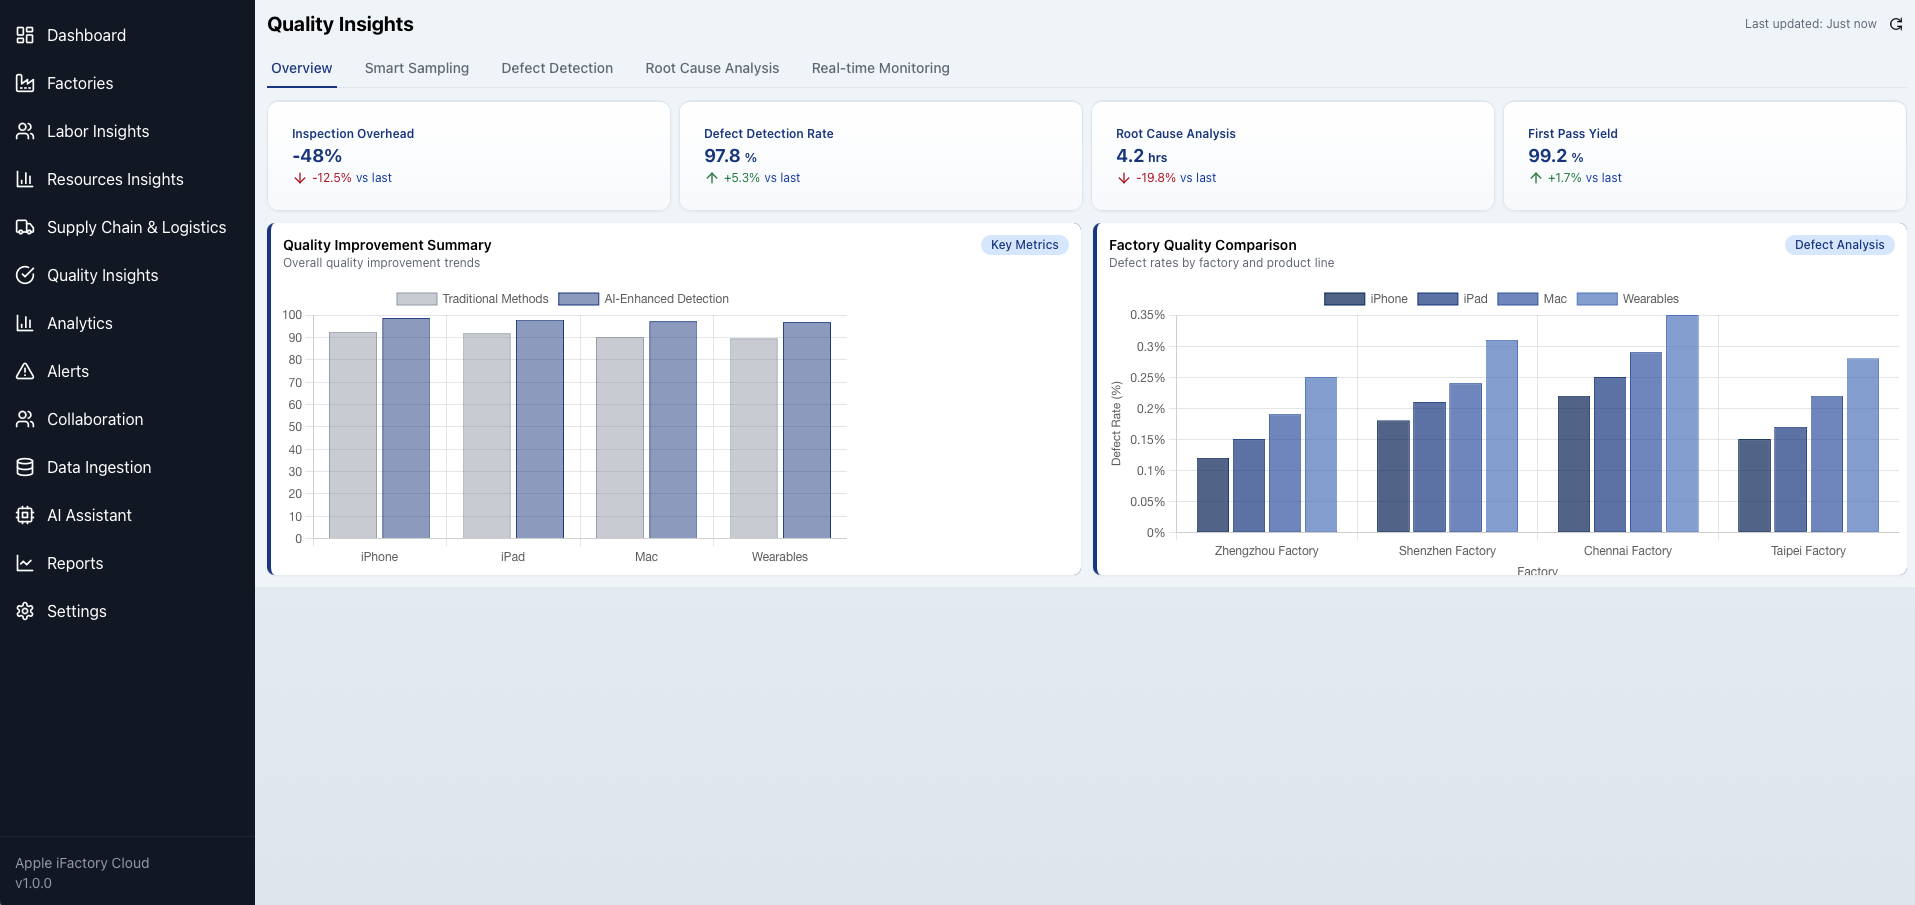Hide the Wearables series in Factory chart legend
Viewport: 1915px width, 905px height.
tap(1627, 299)
